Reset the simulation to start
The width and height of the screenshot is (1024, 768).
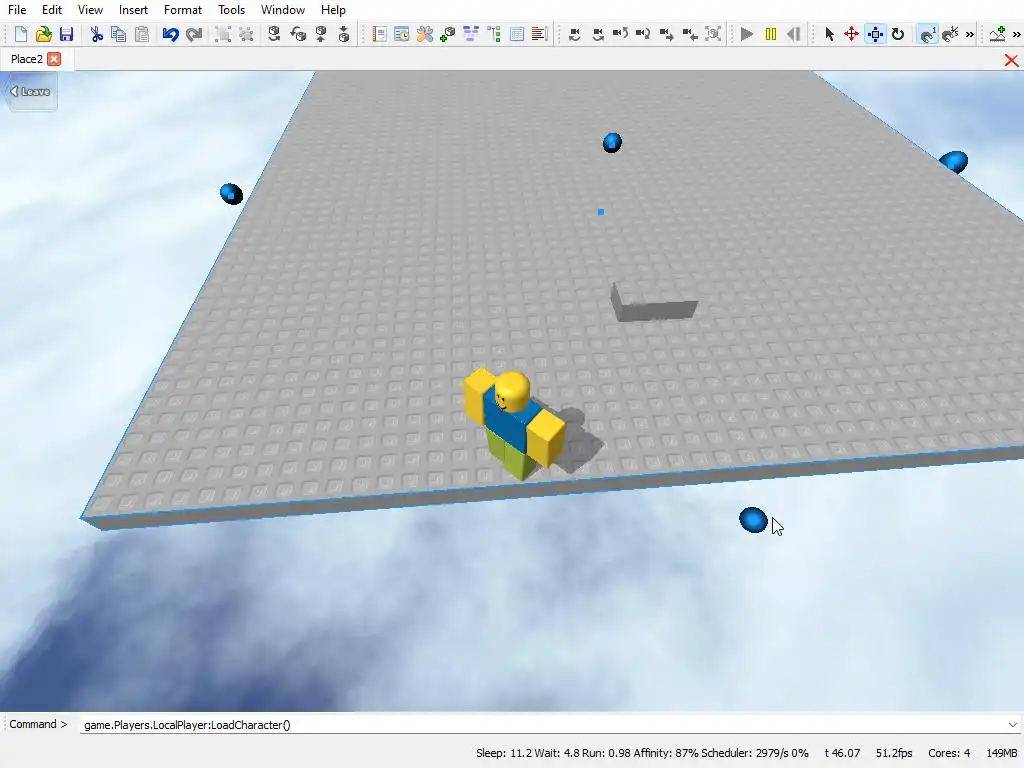pyautogui.click(x=793, y=34)
